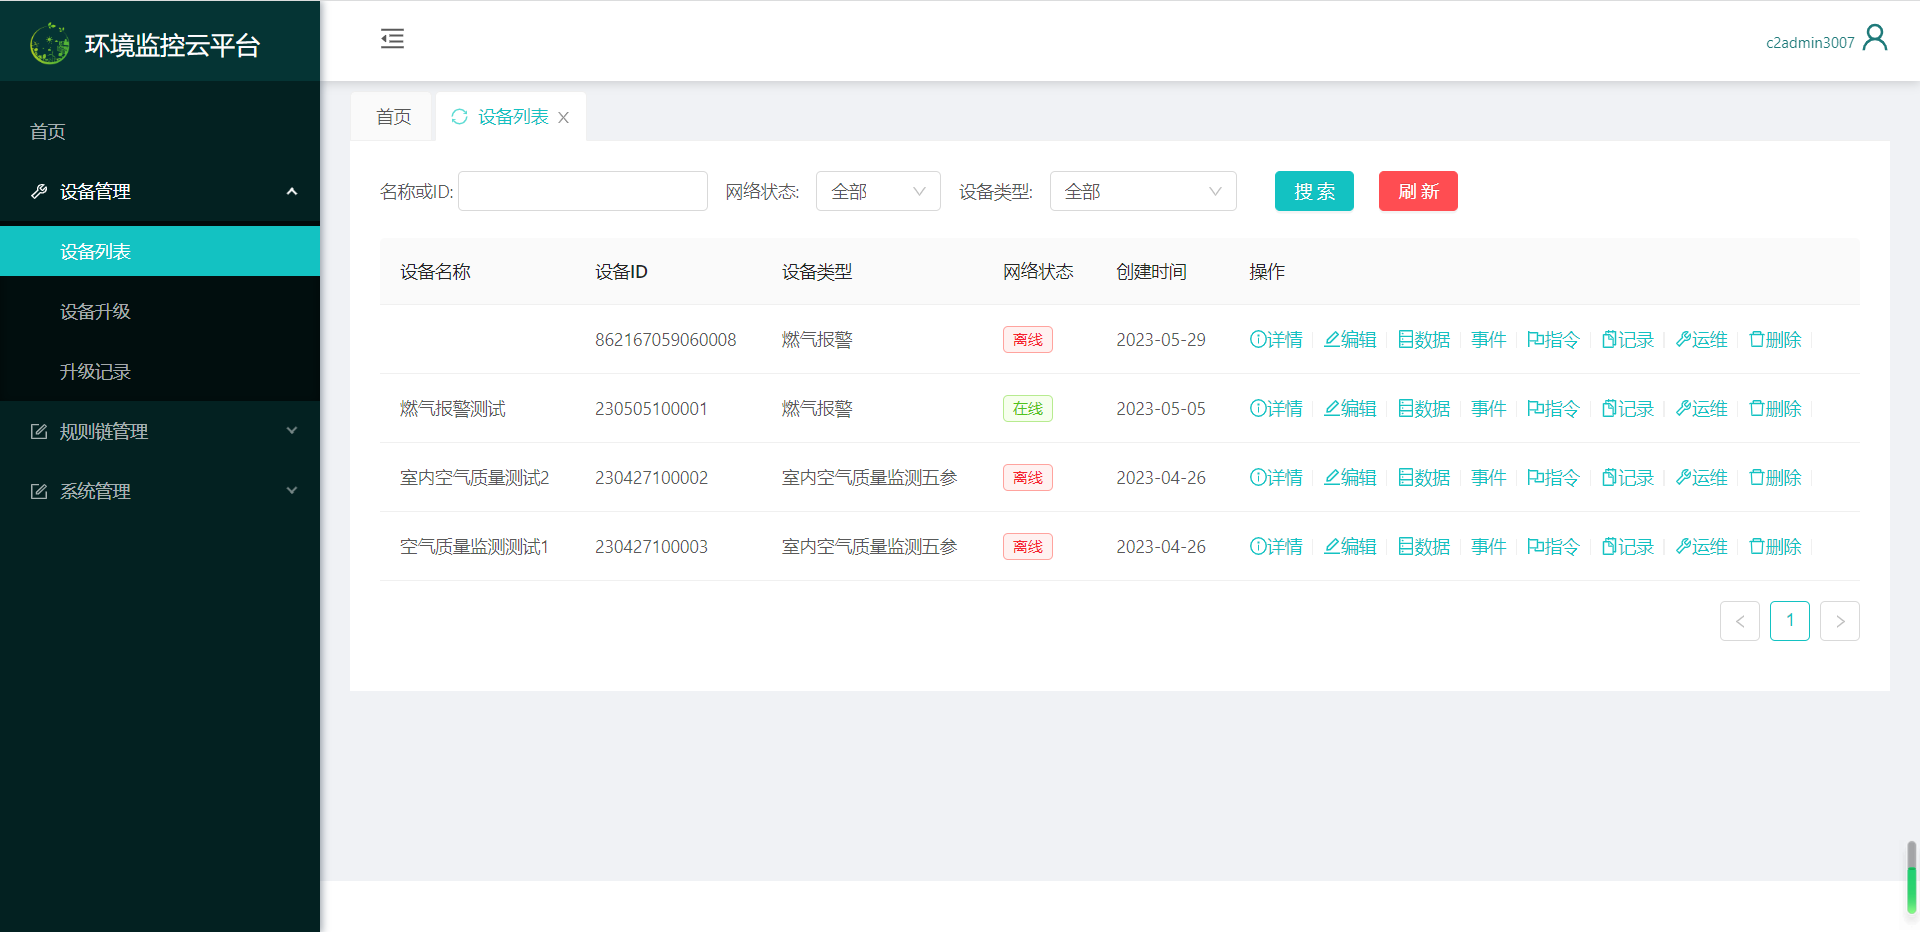The image size is (1920, 932).
Task: Open the 网络状态 dropdown
Action: click(878, 191)
